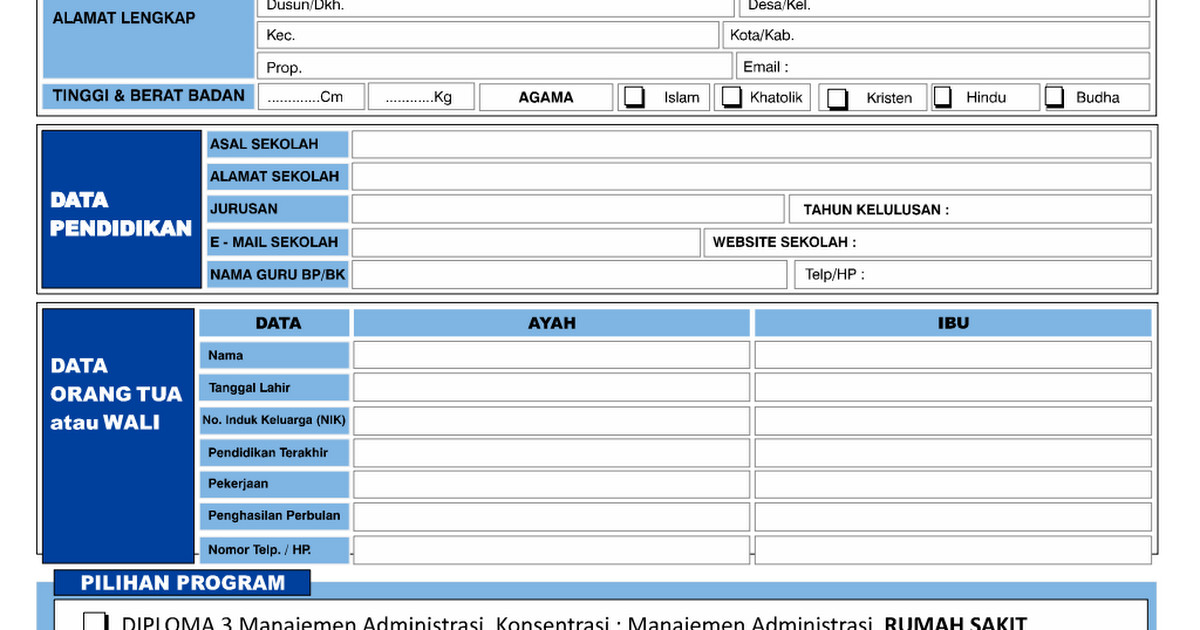1200x630 pixels.
Task: Click the Kec. address field
Action: tap(488, 35)
